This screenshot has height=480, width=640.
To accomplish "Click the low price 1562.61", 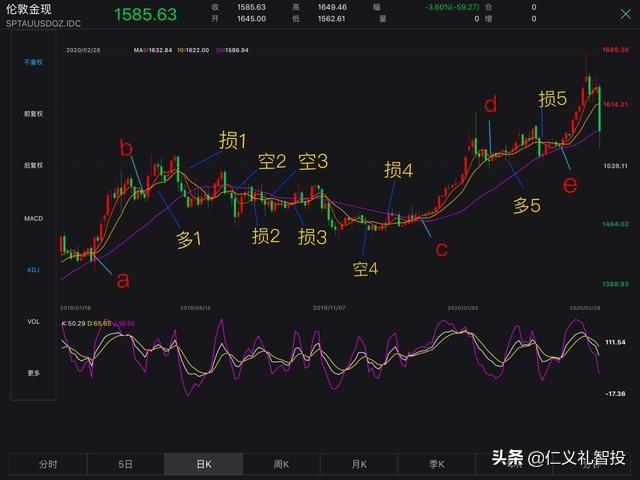I will click(331, 19).
